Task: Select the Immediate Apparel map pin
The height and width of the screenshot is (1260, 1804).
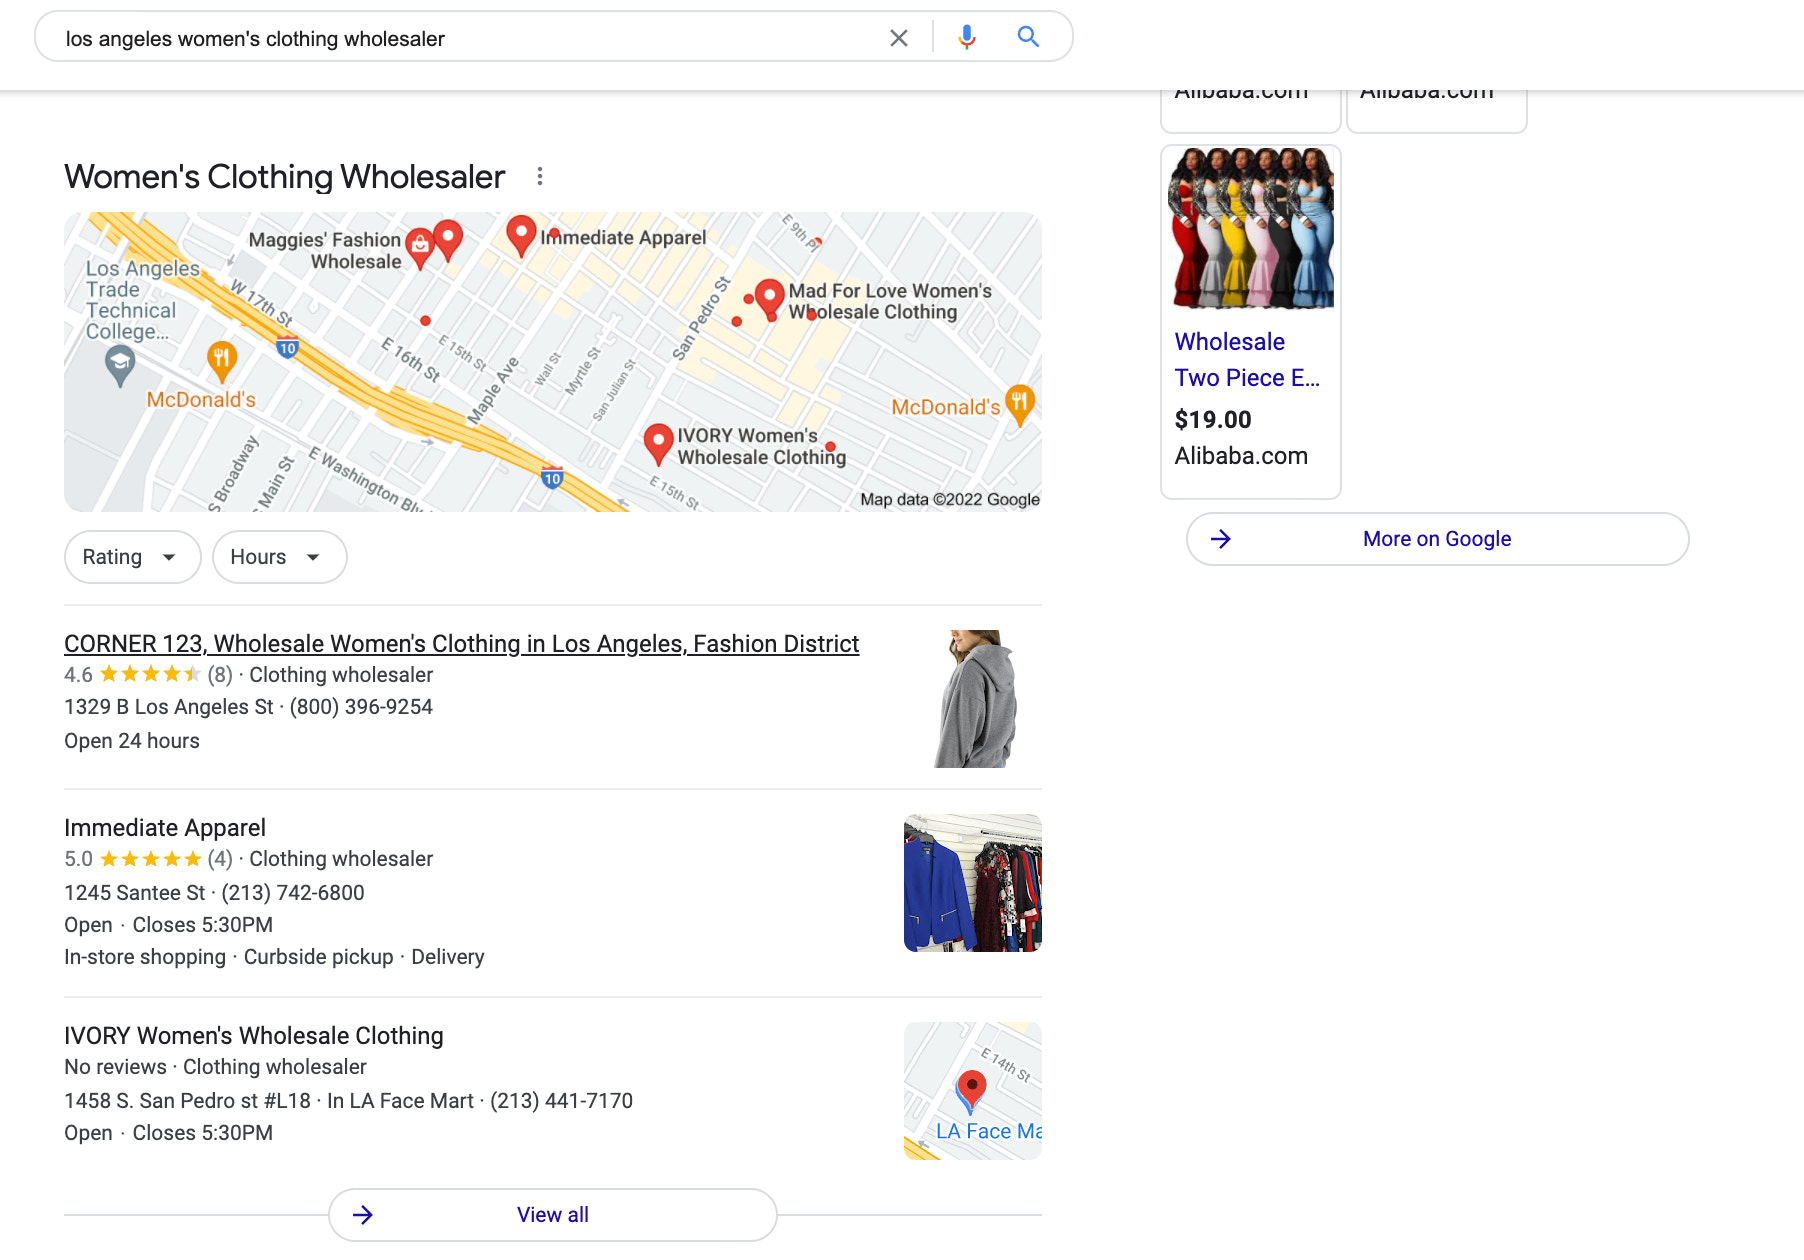Action: tap(522, 232)
